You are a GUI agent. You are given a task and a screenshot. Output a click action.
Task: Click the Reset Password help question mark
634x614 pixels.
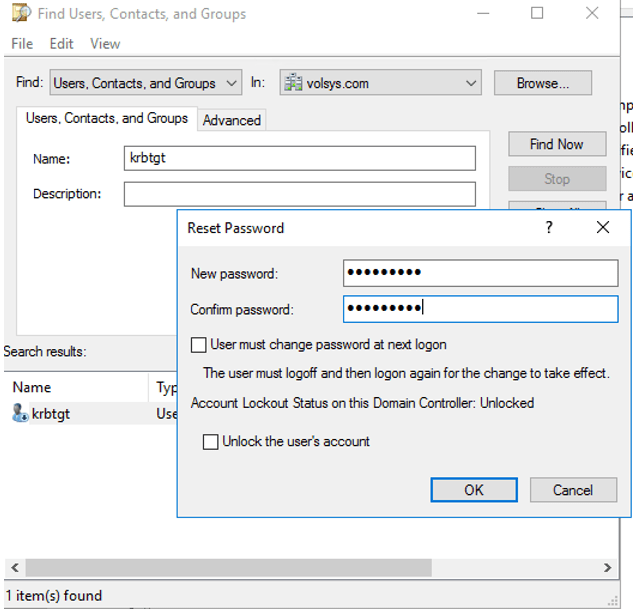point(548,228)
